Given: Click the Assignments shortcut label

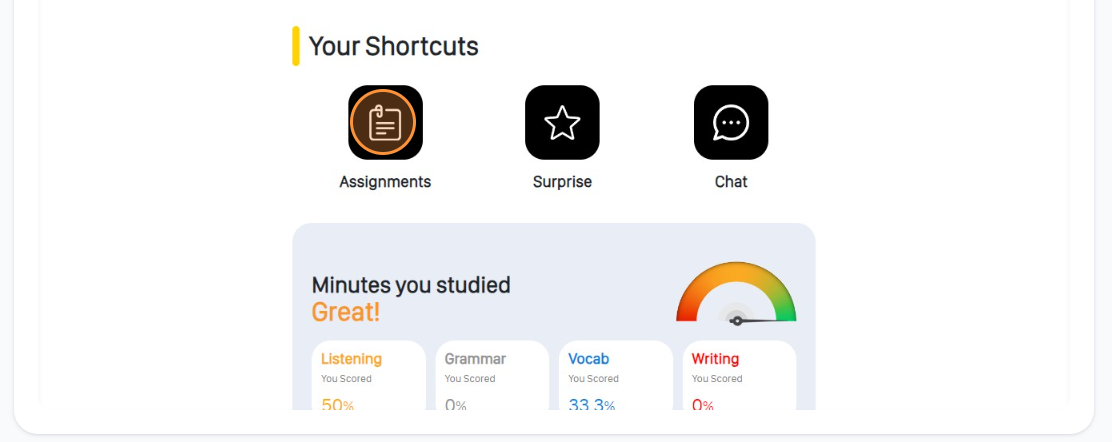Looking at the screenshot, I should tap(385, 182).
